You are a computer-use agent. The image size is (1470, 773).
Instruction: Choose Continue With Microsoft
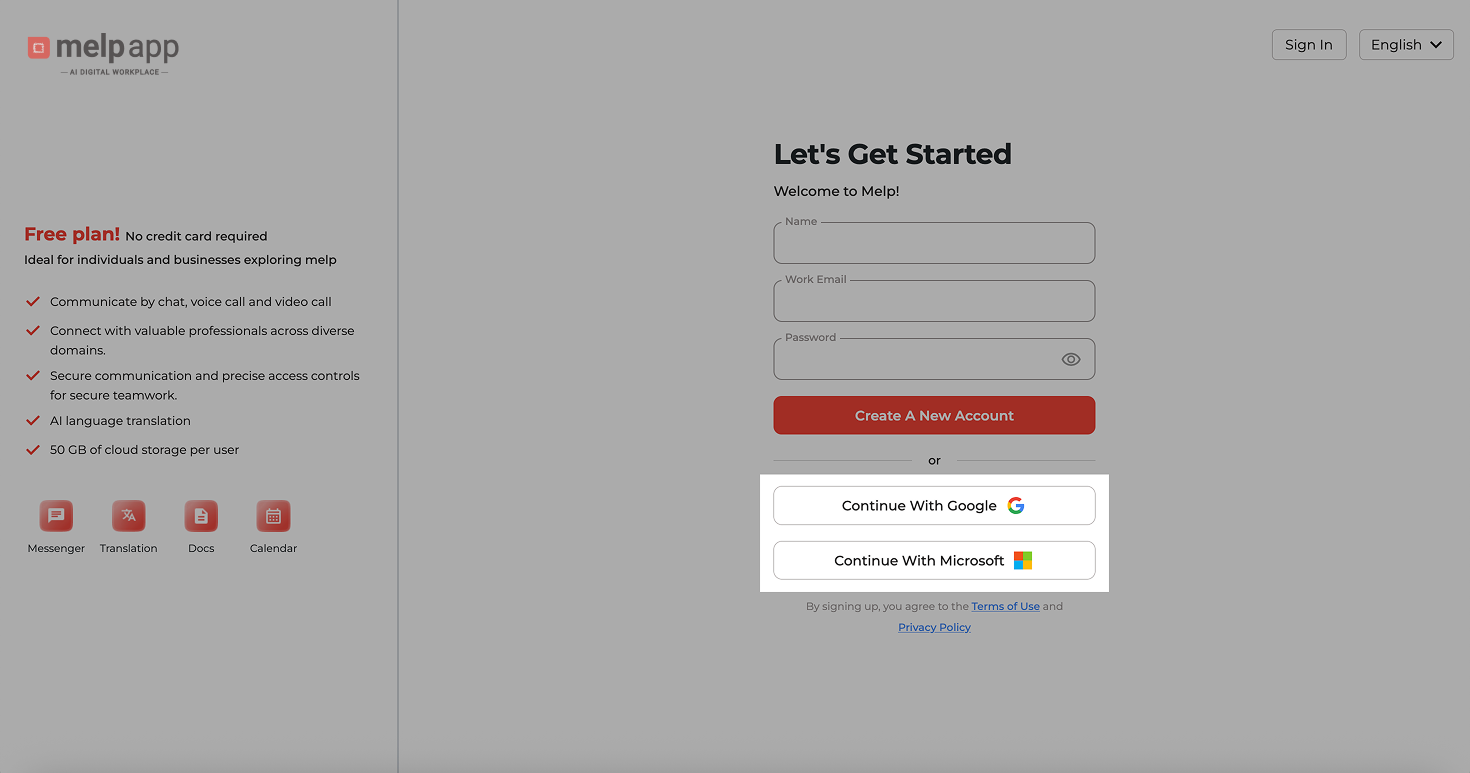tap(933, 560)
